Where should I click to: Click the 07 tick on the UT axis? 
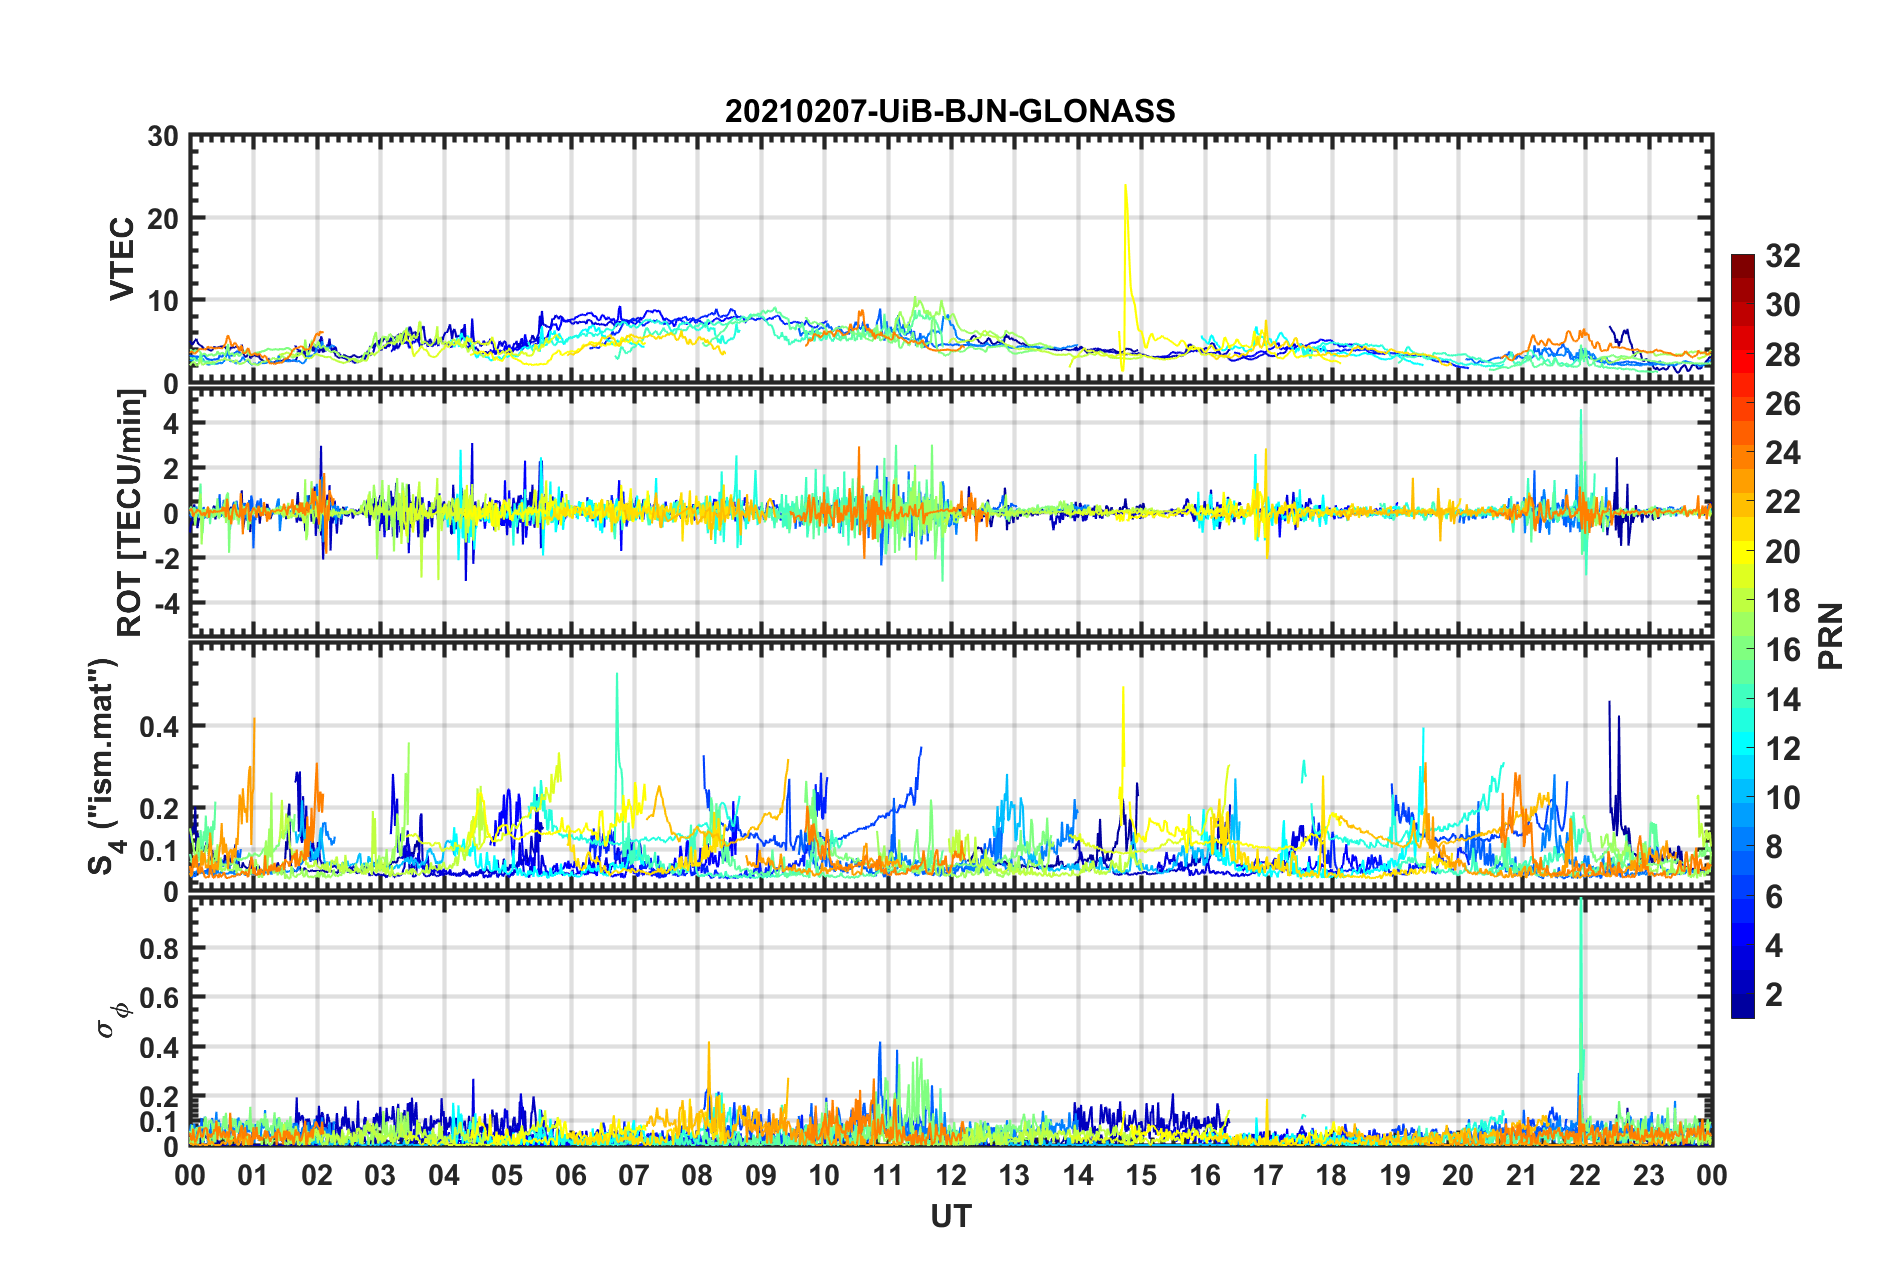tap(634, 1175)
